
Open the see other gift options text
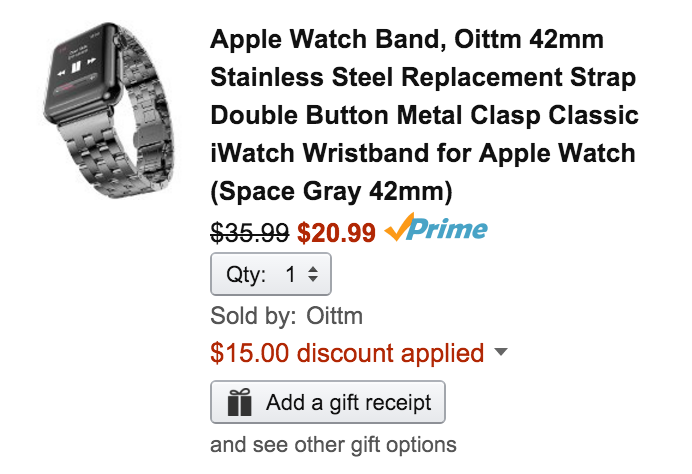(333, 444)
